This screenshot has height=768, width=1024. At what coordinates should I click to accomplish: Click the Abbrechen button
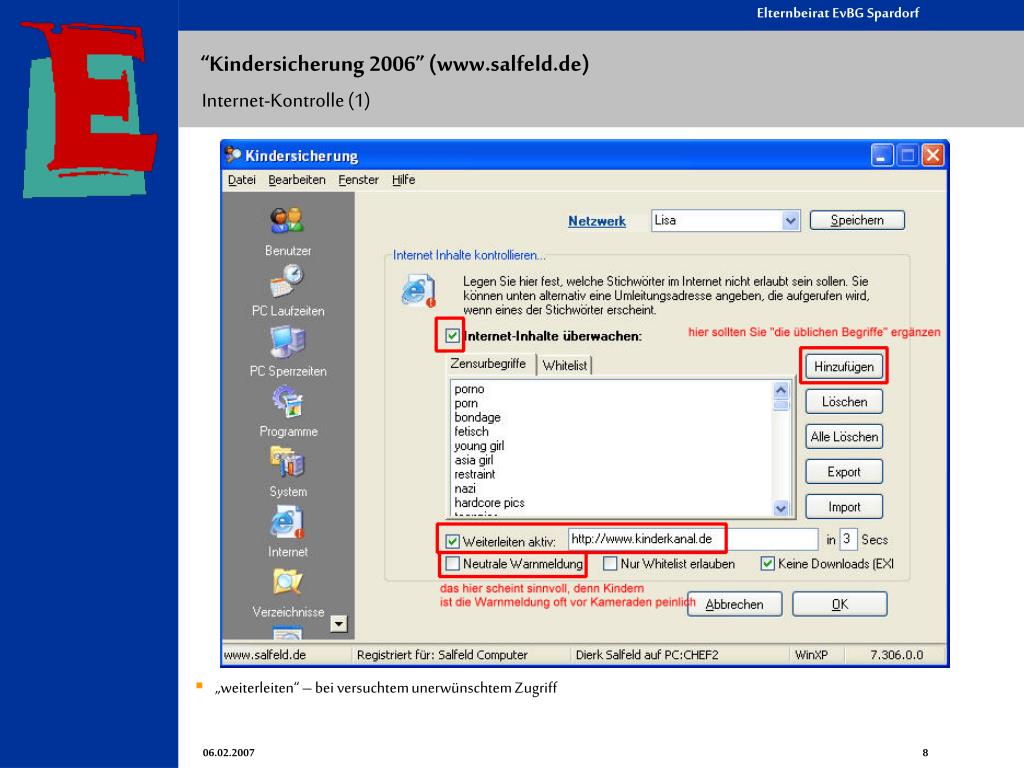click(734, 604)
